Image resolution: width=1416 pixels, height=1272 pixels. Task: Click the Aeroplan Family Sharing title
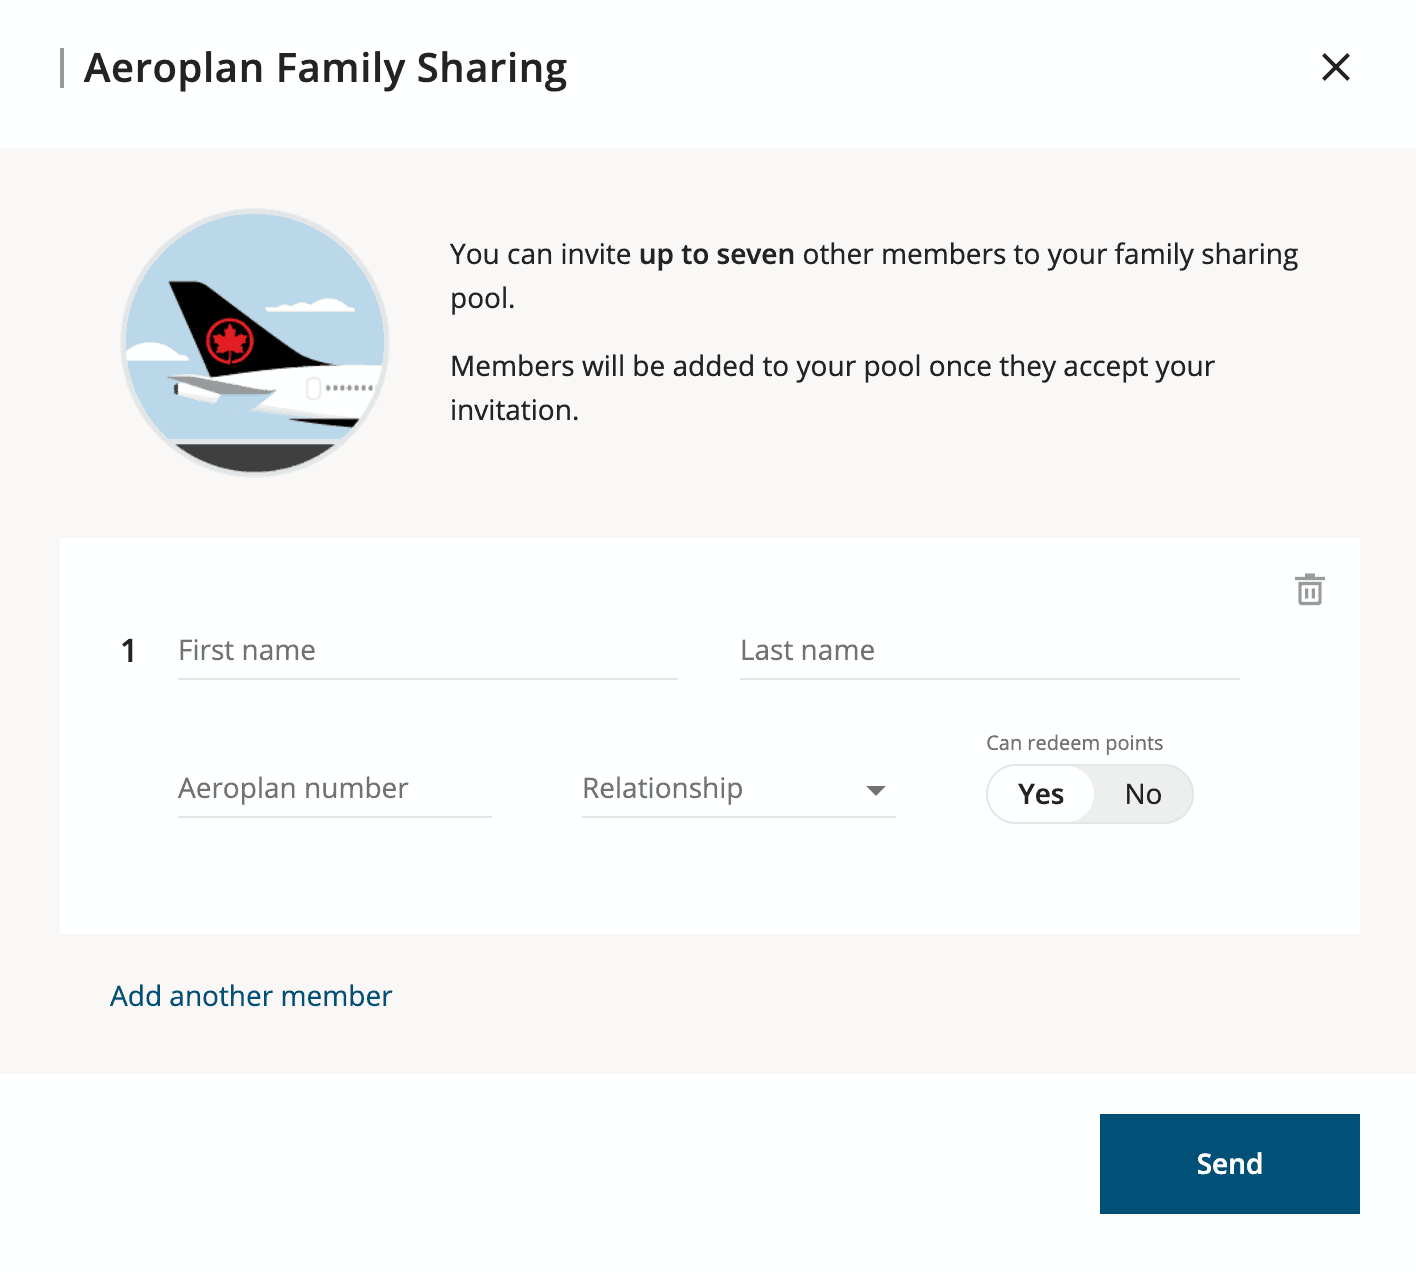326,67
